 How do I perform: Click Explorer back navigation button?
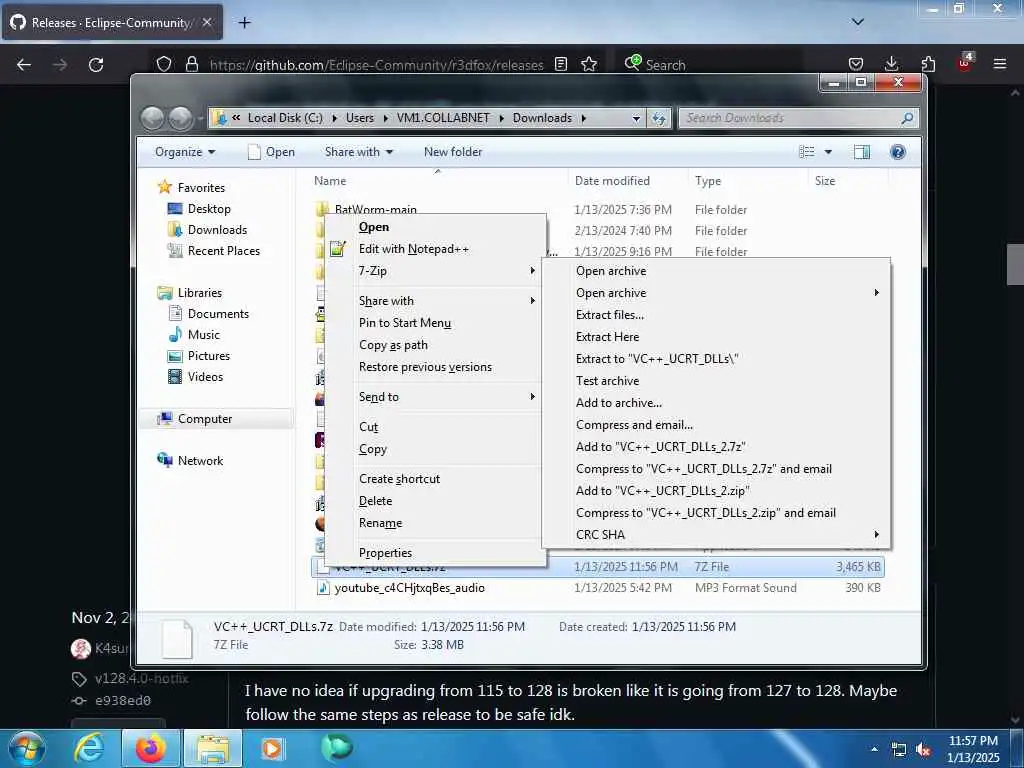153,118
